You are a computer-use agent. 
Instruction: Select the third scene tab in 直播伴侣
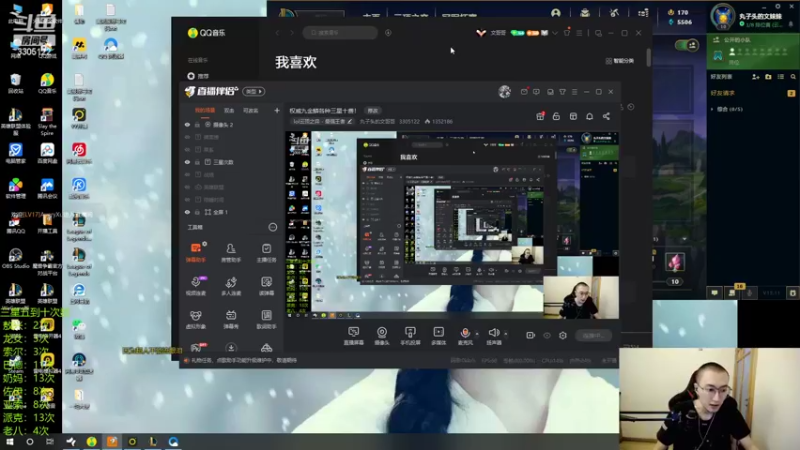(250, 110)
